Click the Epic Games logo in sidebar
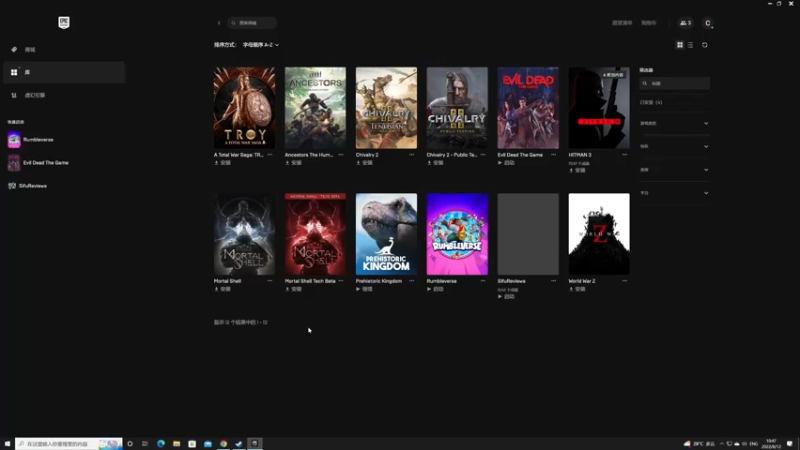This screenshot has width=800, height=450. 64,22
